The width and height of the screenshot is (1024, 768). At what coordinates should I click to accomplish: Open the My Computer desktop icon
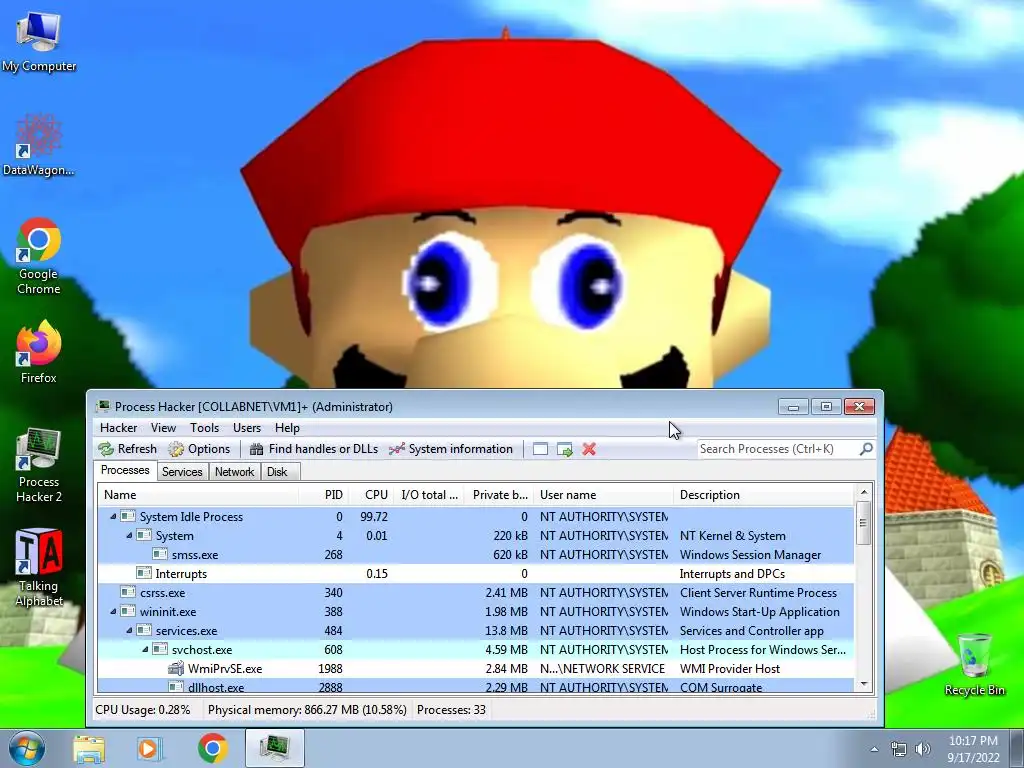click(x=39, y=42)
